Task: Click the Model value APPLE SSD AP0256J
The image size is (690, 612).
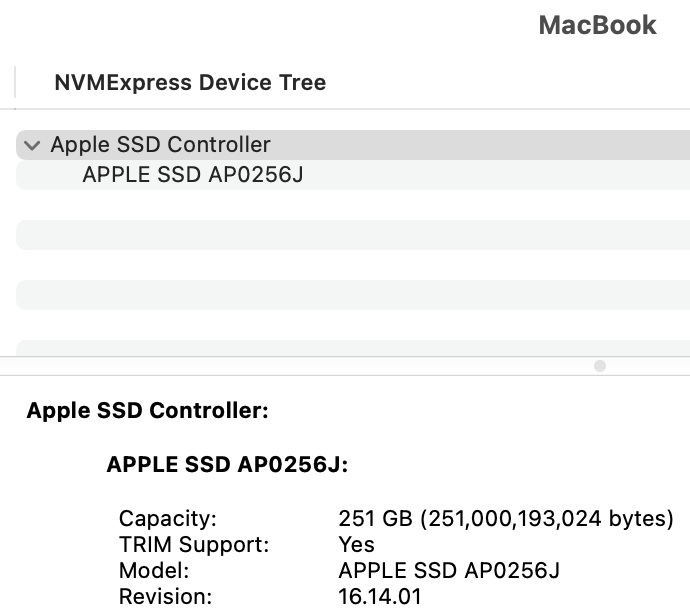Action: click(x=449, y=571)
